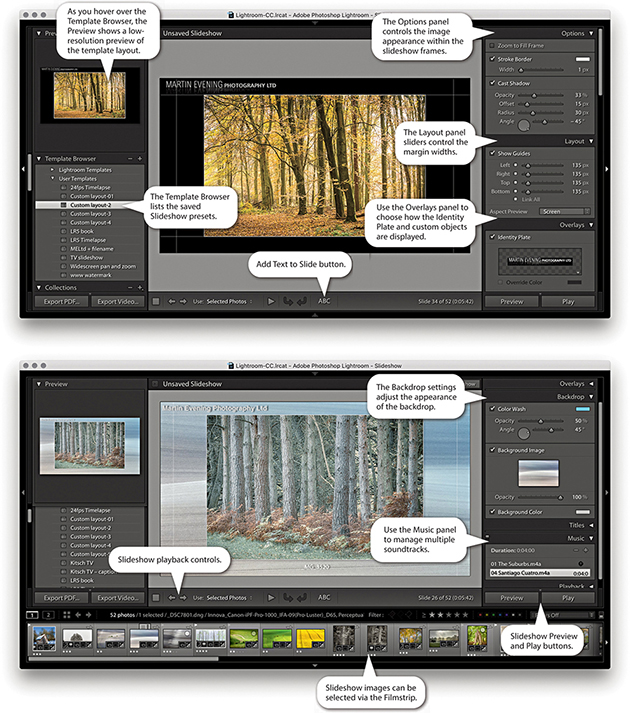Expand Lightroom Templates folder
Viewport: 630px width, 713px height.
(52, 170)
